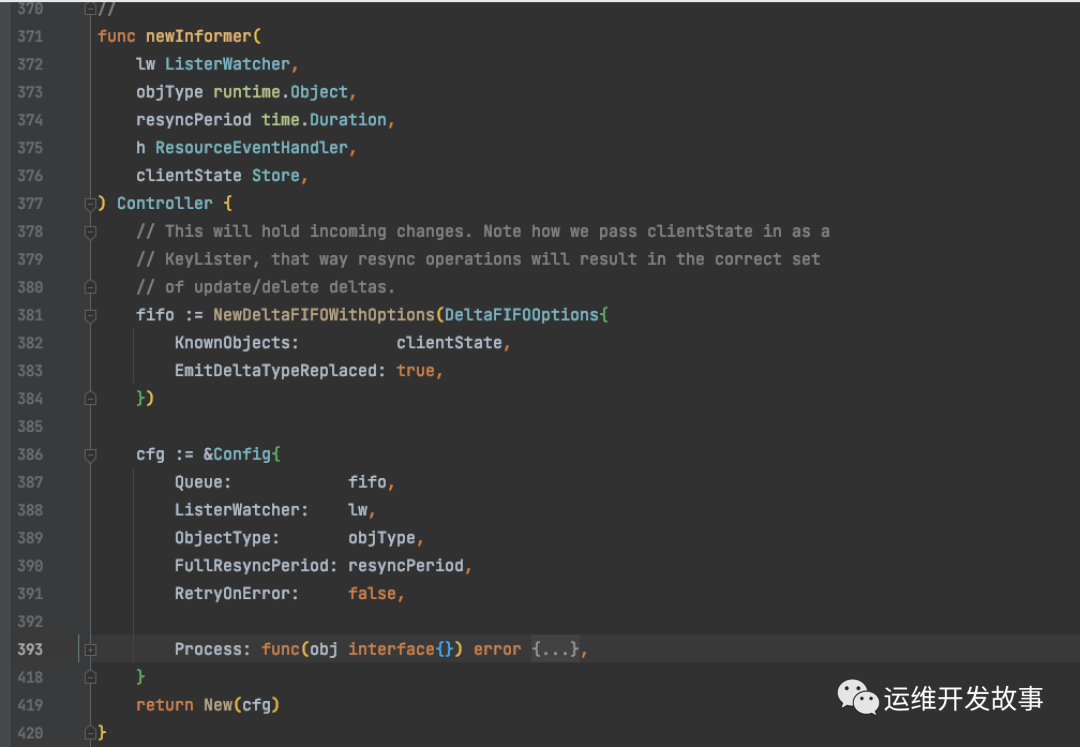The width and height of the screenshot is (1080, 747).
Task: Expand the folded Process function on line 393
Action: [91, 650]
